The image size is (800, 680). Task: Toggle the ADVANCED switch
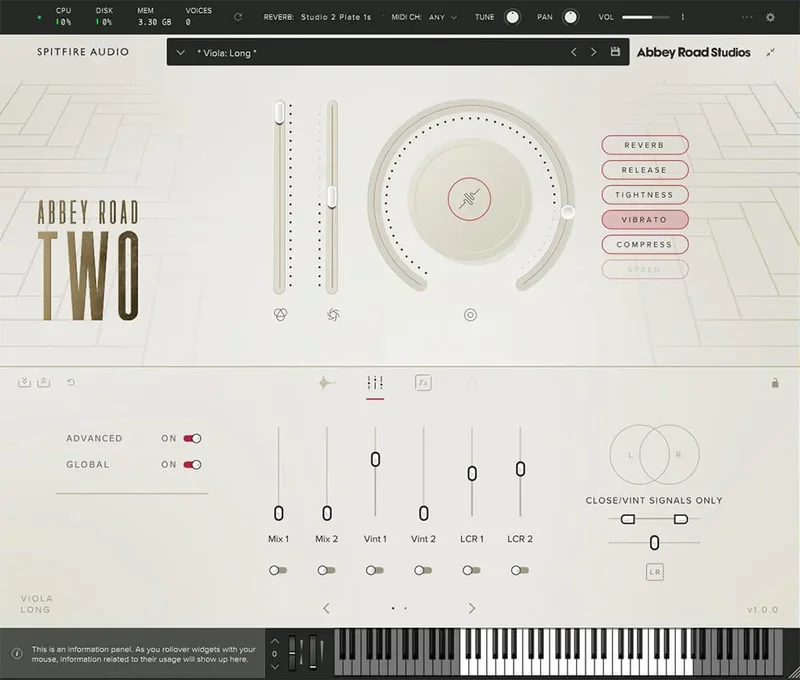pyautogui.click(x=192, y=438)
